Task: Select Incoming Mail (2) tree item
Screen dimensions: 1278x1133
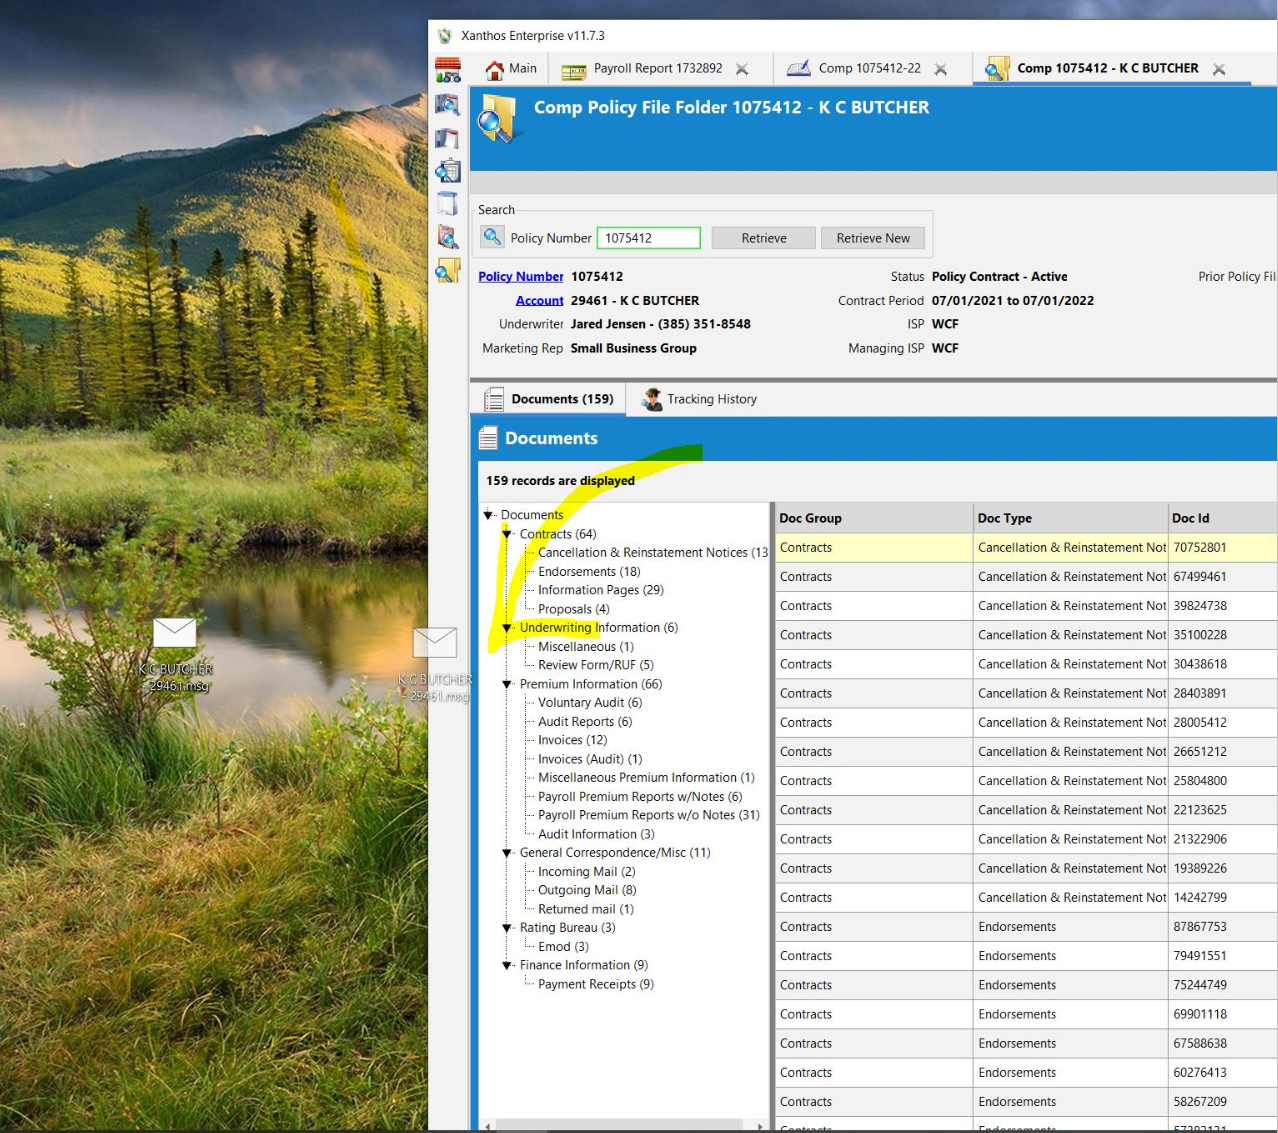Action: [x=587, y=872]
